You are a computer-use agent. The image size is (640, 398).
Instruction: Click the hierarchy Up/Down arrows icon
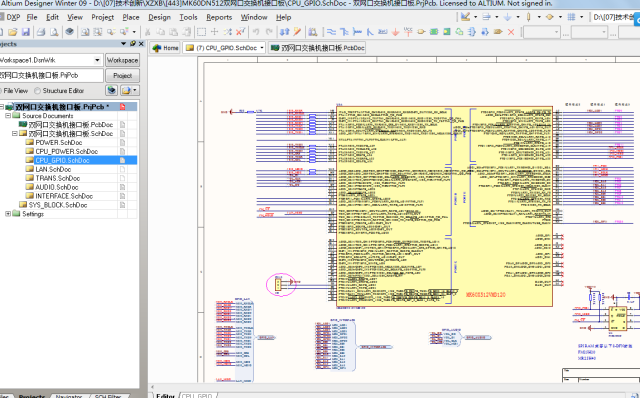[284, 32]
